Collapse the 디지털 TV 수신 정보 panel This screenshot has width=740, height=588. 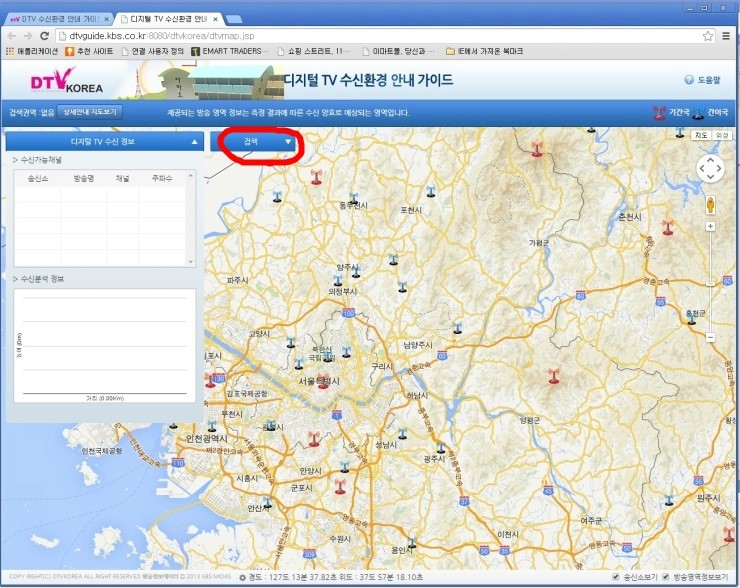point(194,142)
